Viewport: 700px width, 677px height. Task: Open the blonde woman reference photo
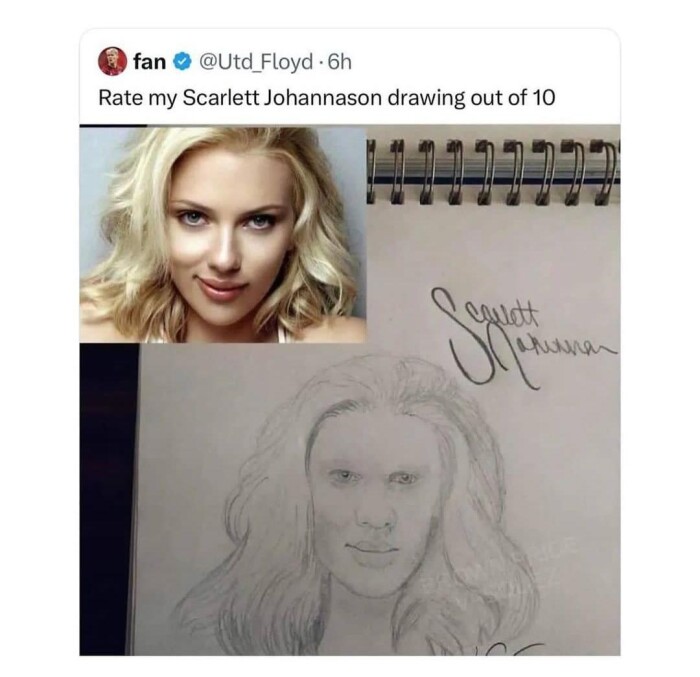click(223, 234)
